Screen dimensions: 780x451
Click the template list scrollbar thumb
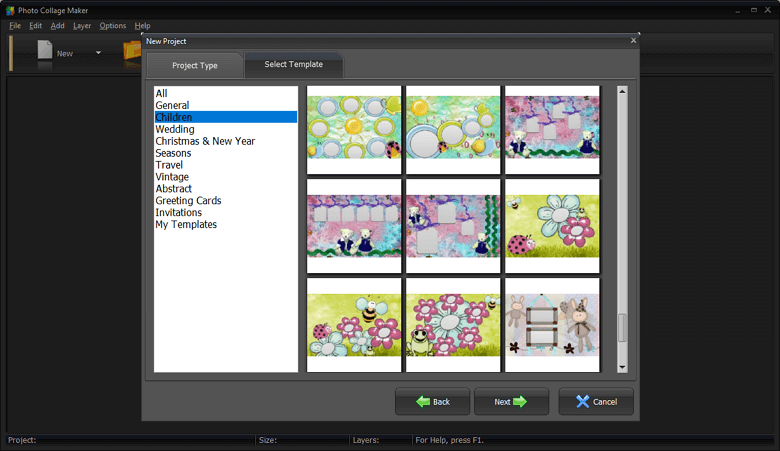pyautogui.click(x=622, y=328)
